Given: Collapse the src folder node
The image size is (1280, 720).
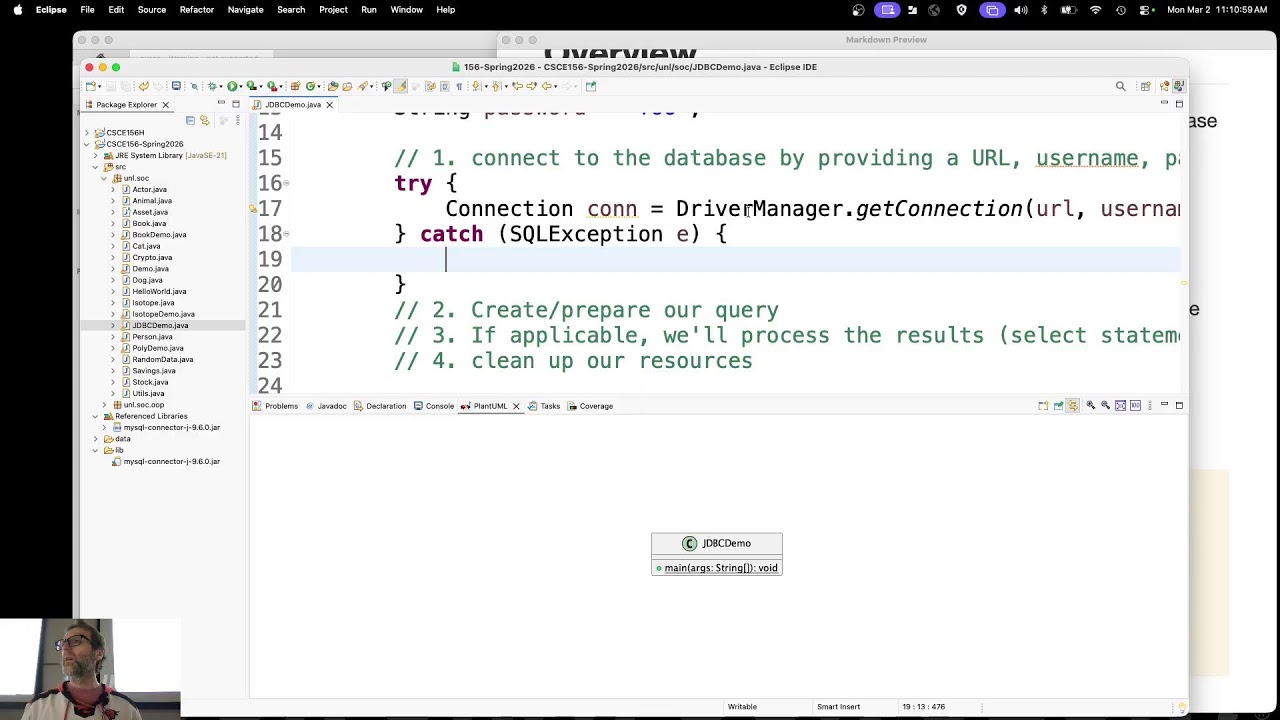Looking at the screenshot, I should pos(96,167).
